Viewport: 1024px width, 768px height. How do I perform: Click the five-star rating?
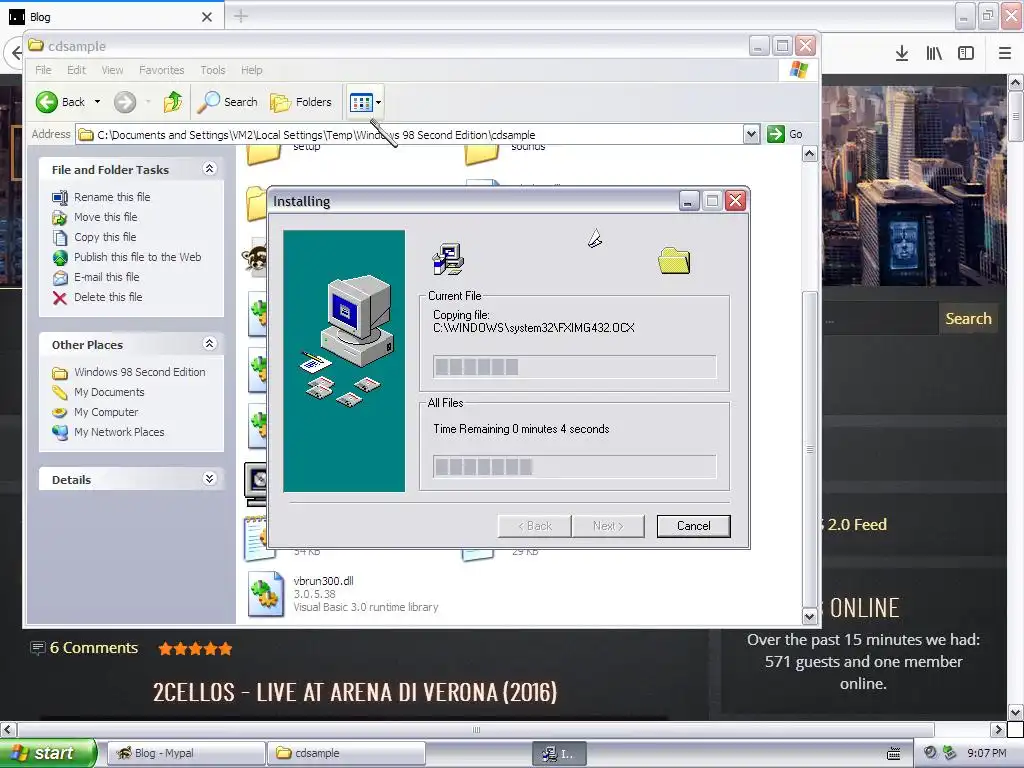click(195, 648)
